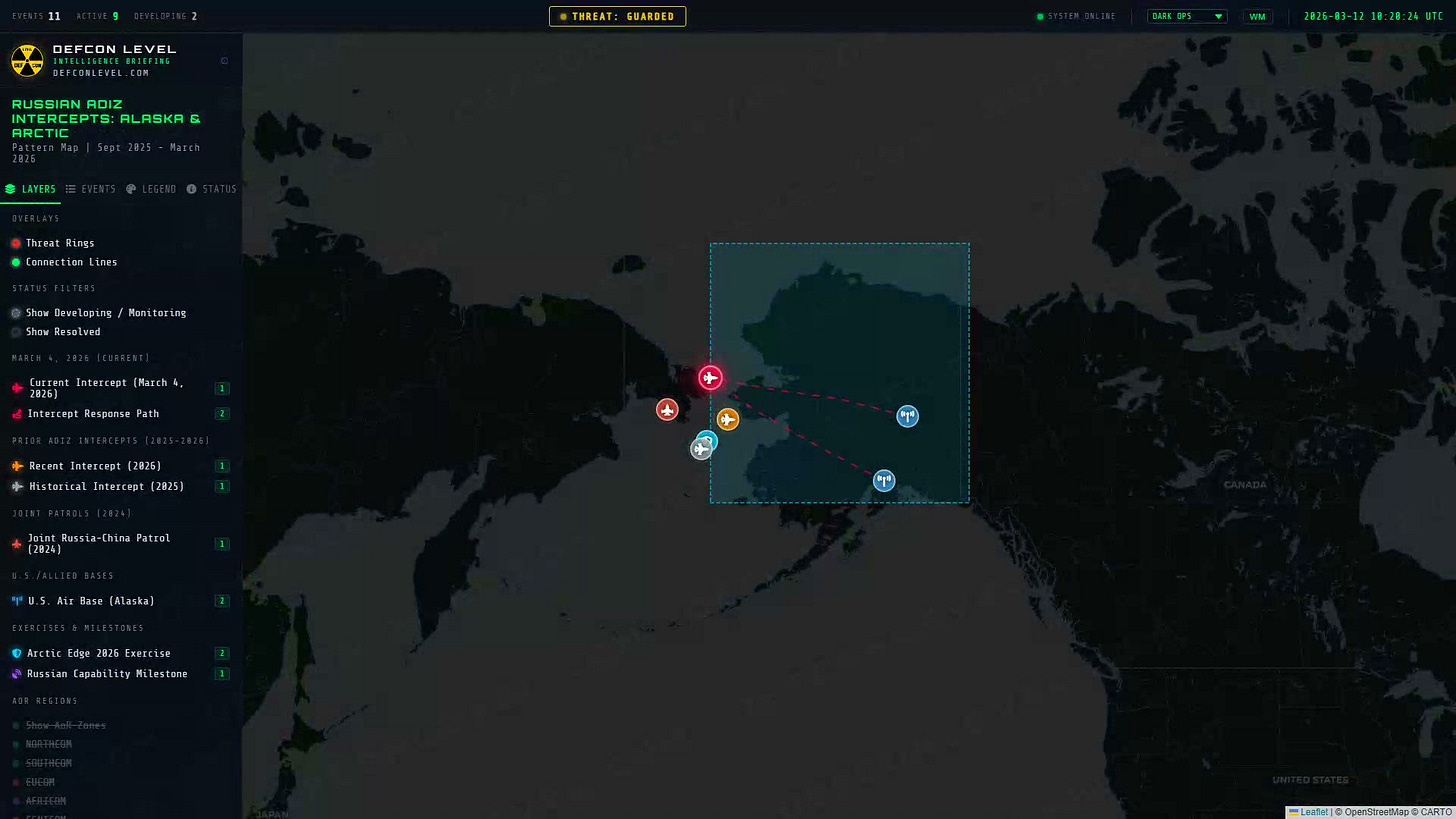This screenshot has height=819, width=1456.
Task: Toggle the U.S. Air Base (Alaska) layer icon
Action: (17, 601)
